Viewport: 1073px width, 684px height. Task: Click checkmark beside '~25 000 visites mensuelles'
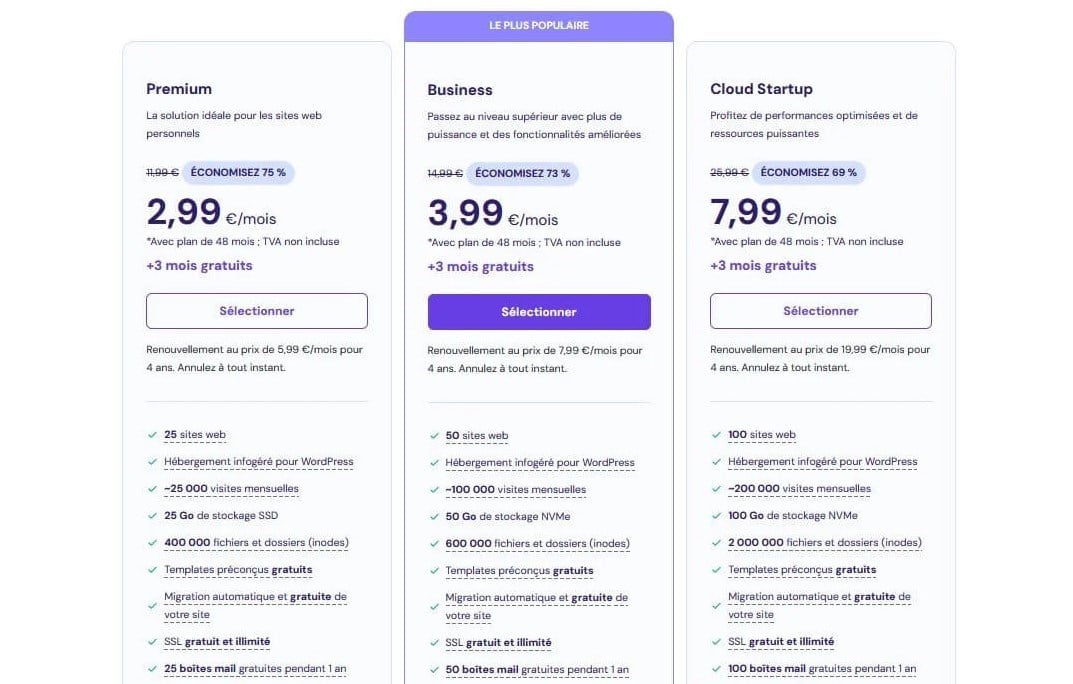point(153,489)
